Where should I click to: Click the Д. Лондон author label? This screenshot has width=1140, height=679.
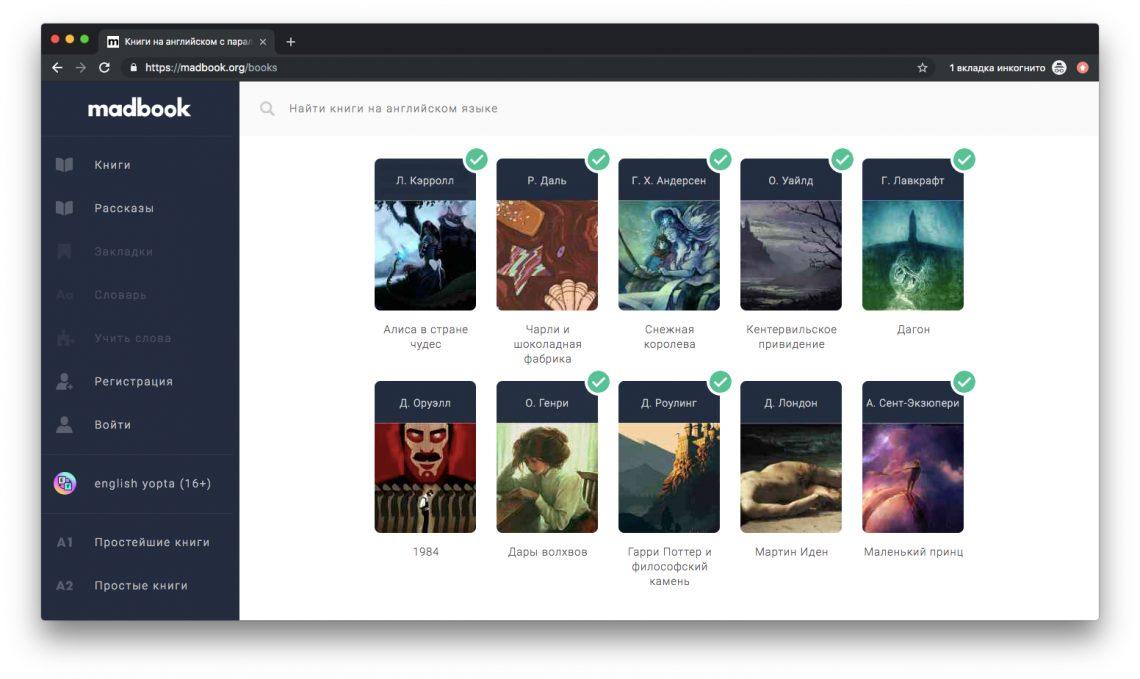pos(791,403)
